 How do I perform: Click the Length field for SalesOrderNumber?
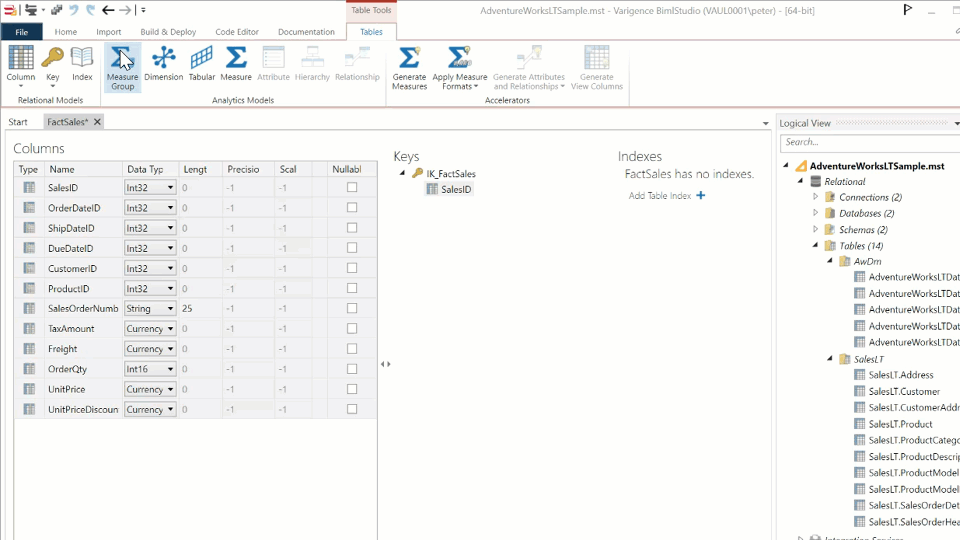[x=201, y=309]
